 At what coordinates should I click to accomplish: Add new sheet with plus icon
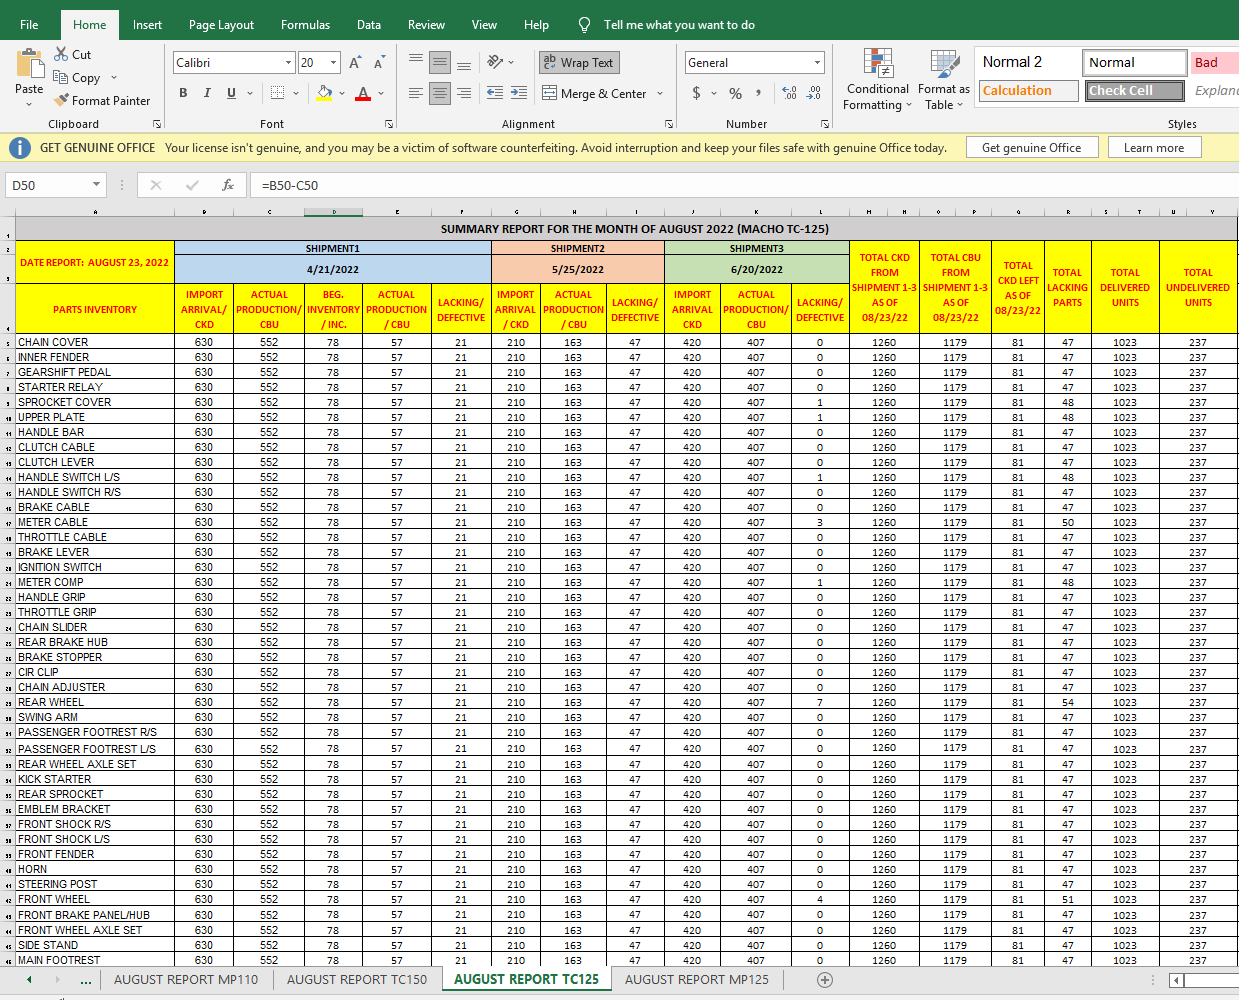(x=825, y=980)
